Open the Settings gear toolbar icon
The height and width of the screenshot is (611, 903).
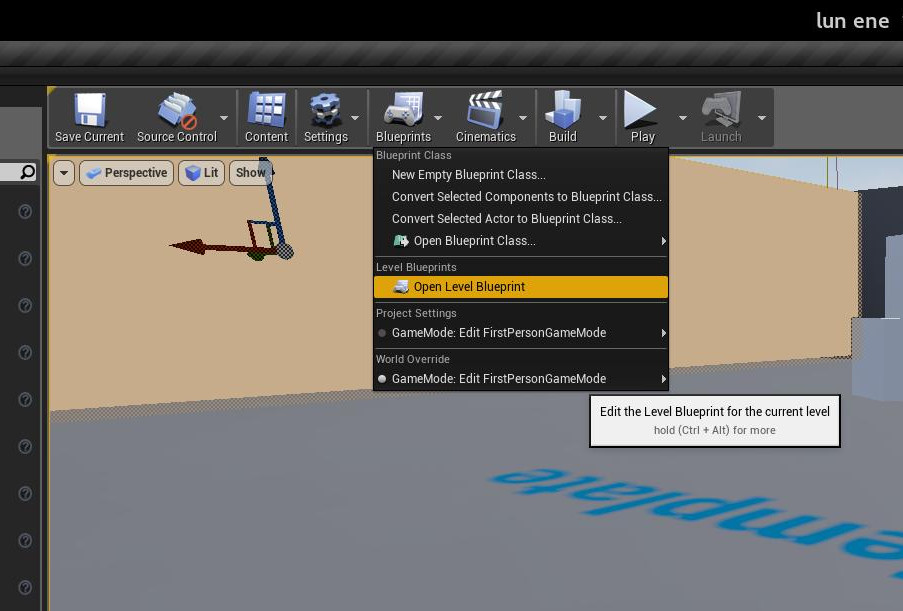click(325, 110)
